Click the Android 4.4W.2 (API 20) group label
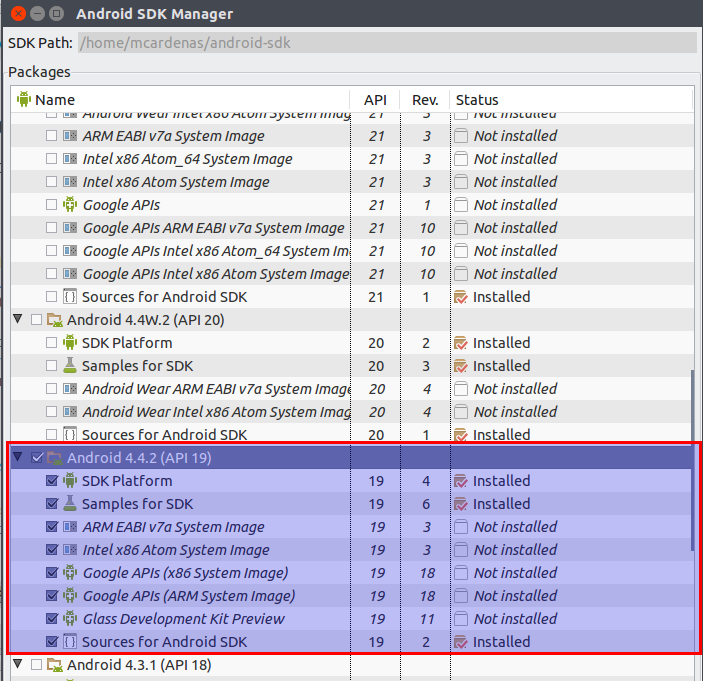703x681 pixels. [146, 320]
